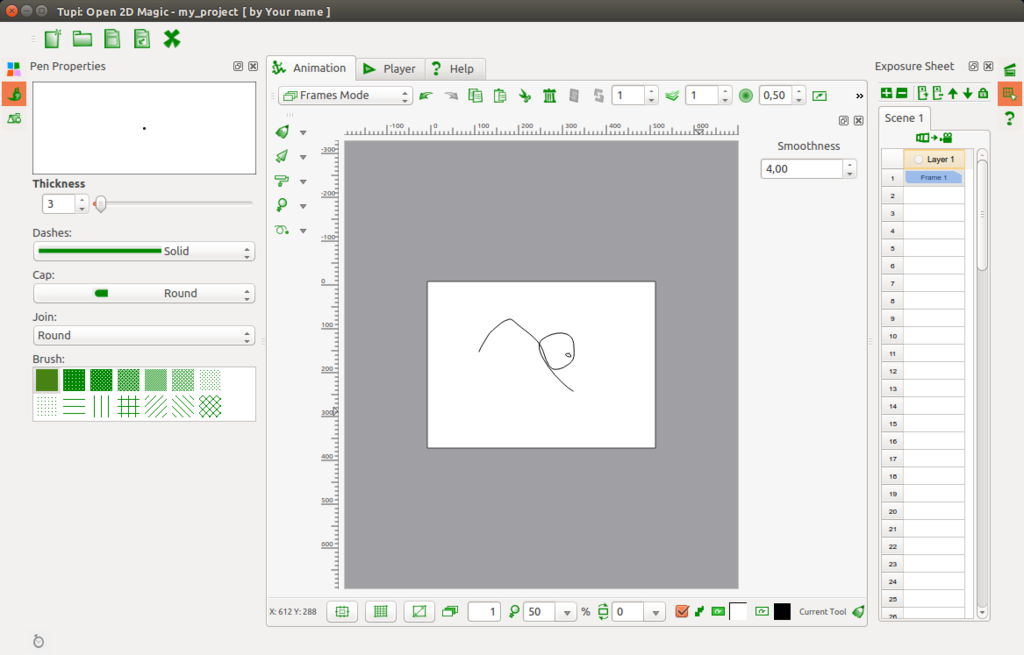This screenshot has width=1024, height=655.
Task: Switch to the Player tab
Action: pyautogui.click(x=389, y=69)
